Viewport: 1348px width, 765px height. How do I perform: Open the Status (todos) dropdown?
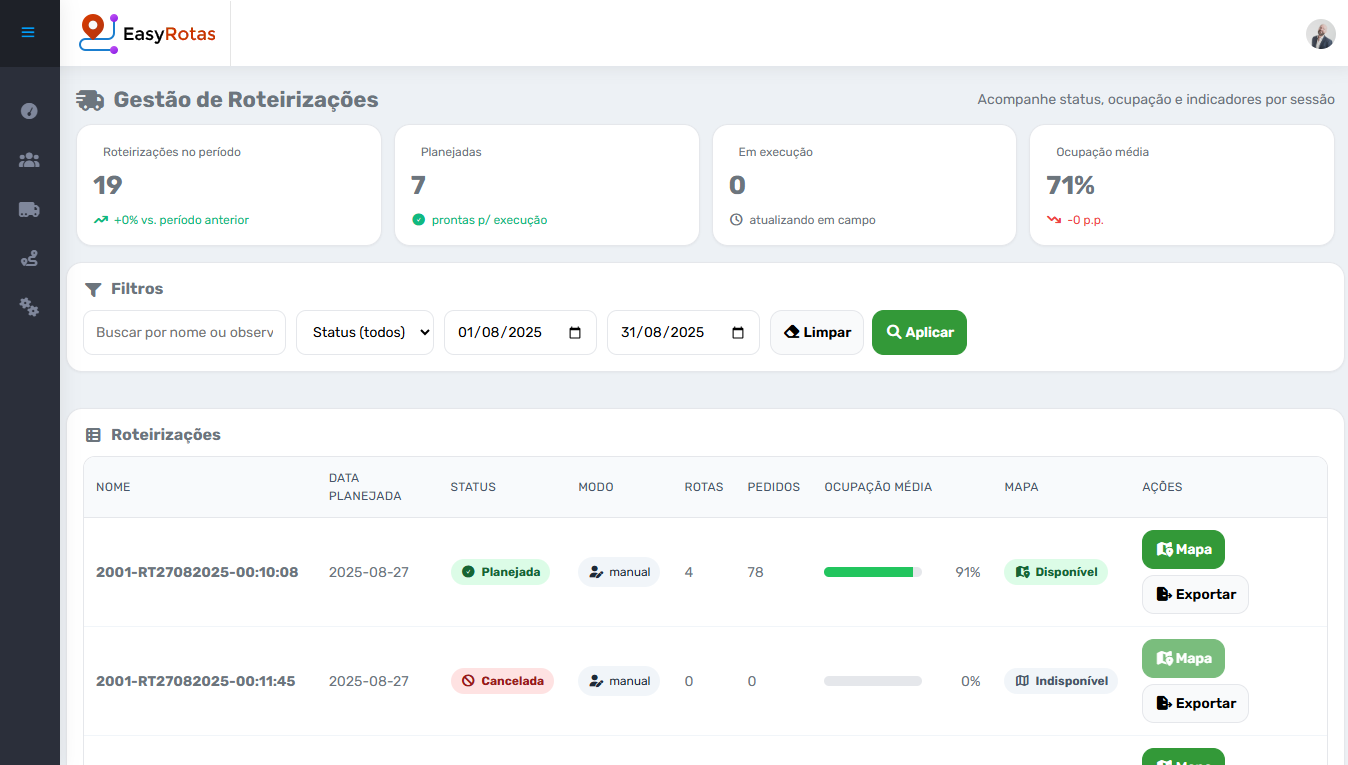tap(365, 333)
